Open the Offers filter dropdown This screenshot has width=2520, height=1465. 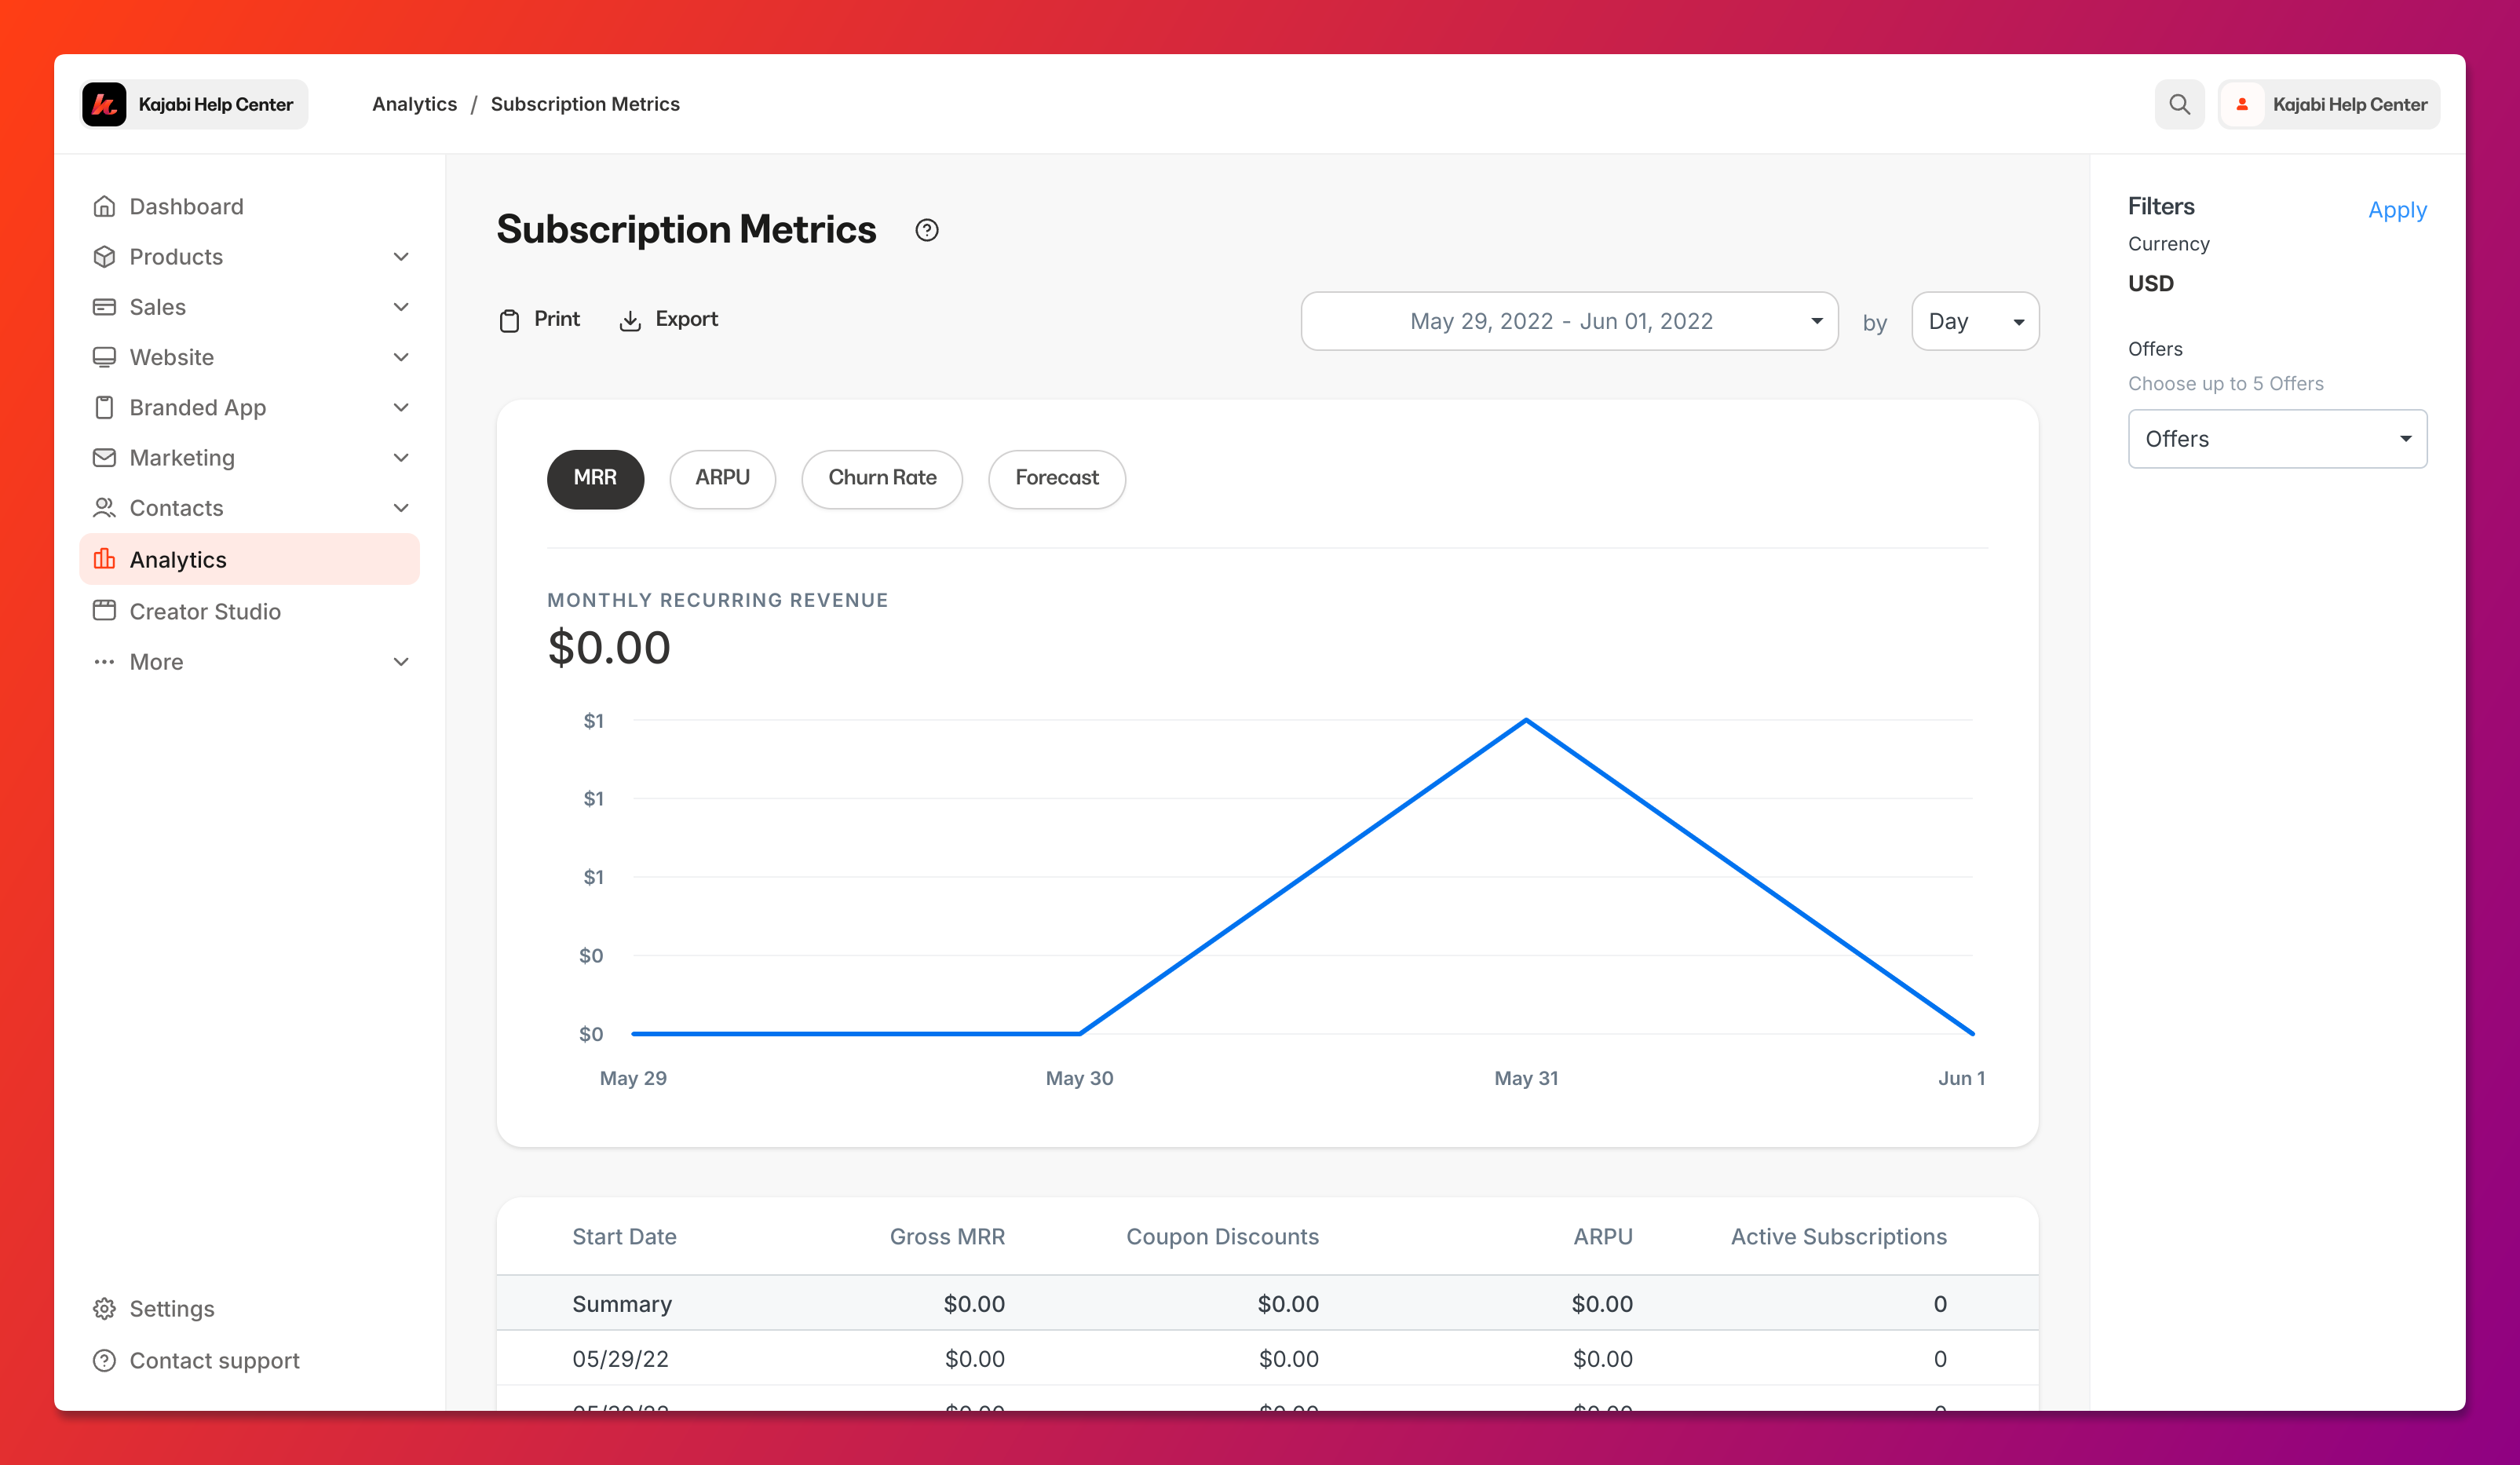pyautogui.click(x=2277, y=439)
